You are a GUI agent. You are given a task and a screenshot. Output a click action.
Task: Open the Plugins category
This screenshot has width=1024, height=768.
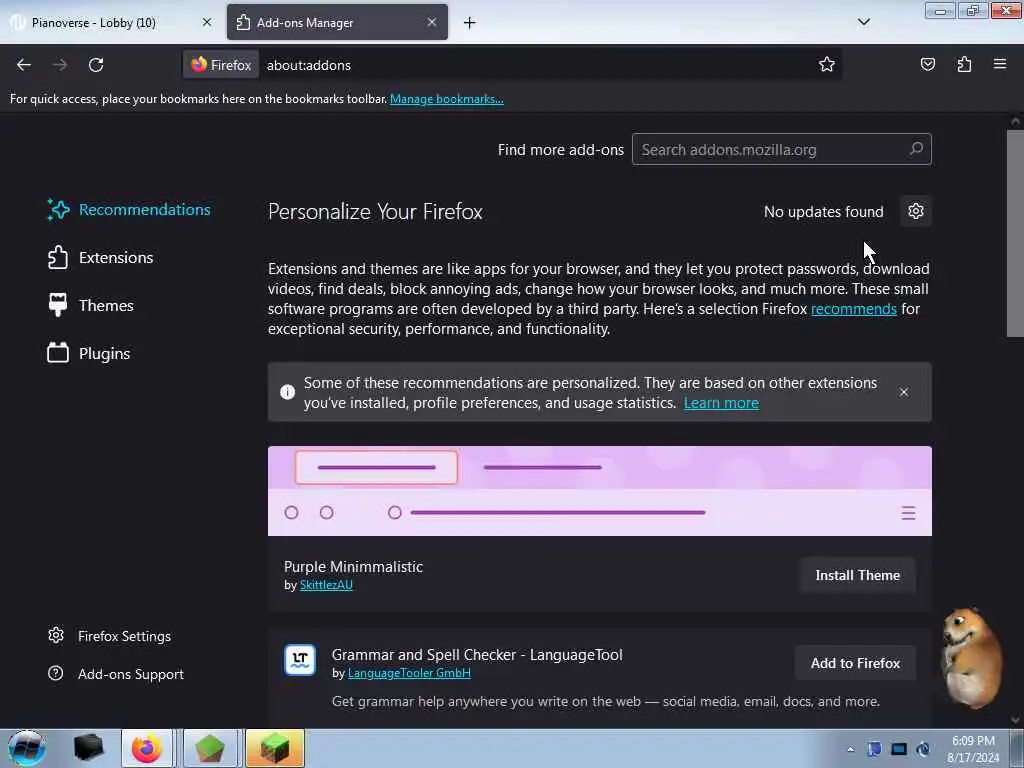point(89,353)
